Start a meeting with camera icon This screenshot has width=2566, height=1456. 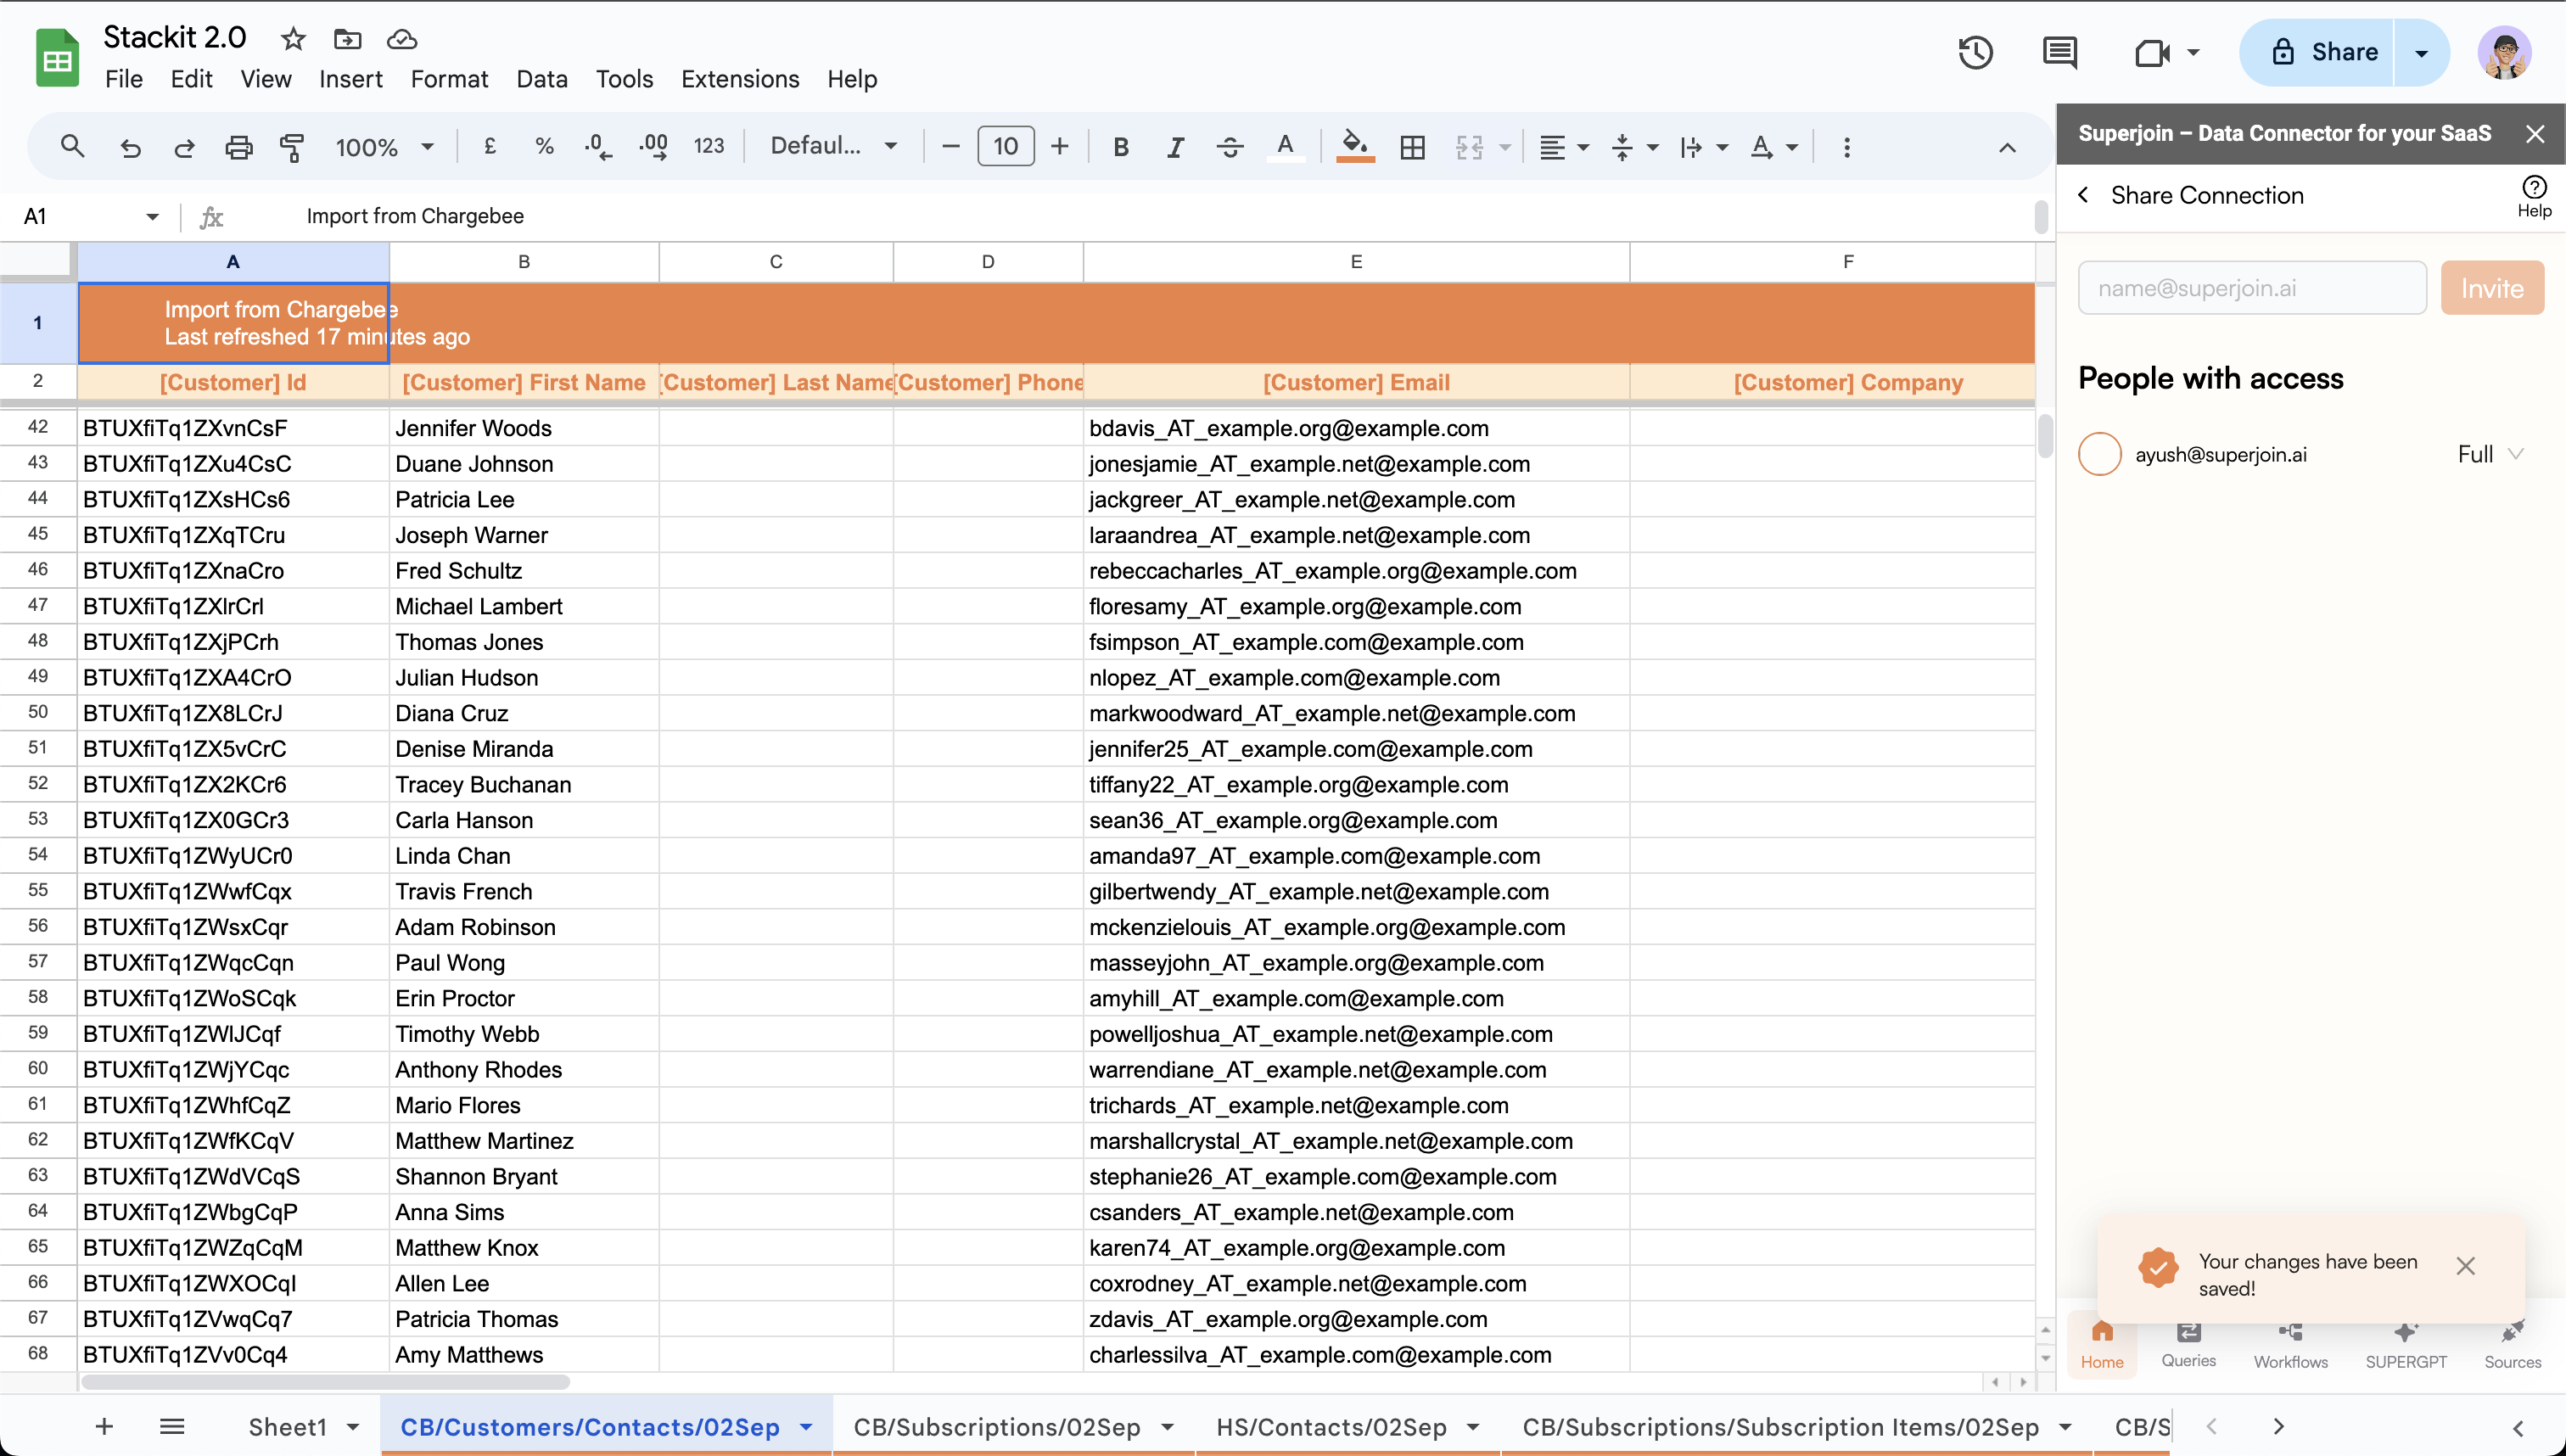click(x=2152, y=52)
